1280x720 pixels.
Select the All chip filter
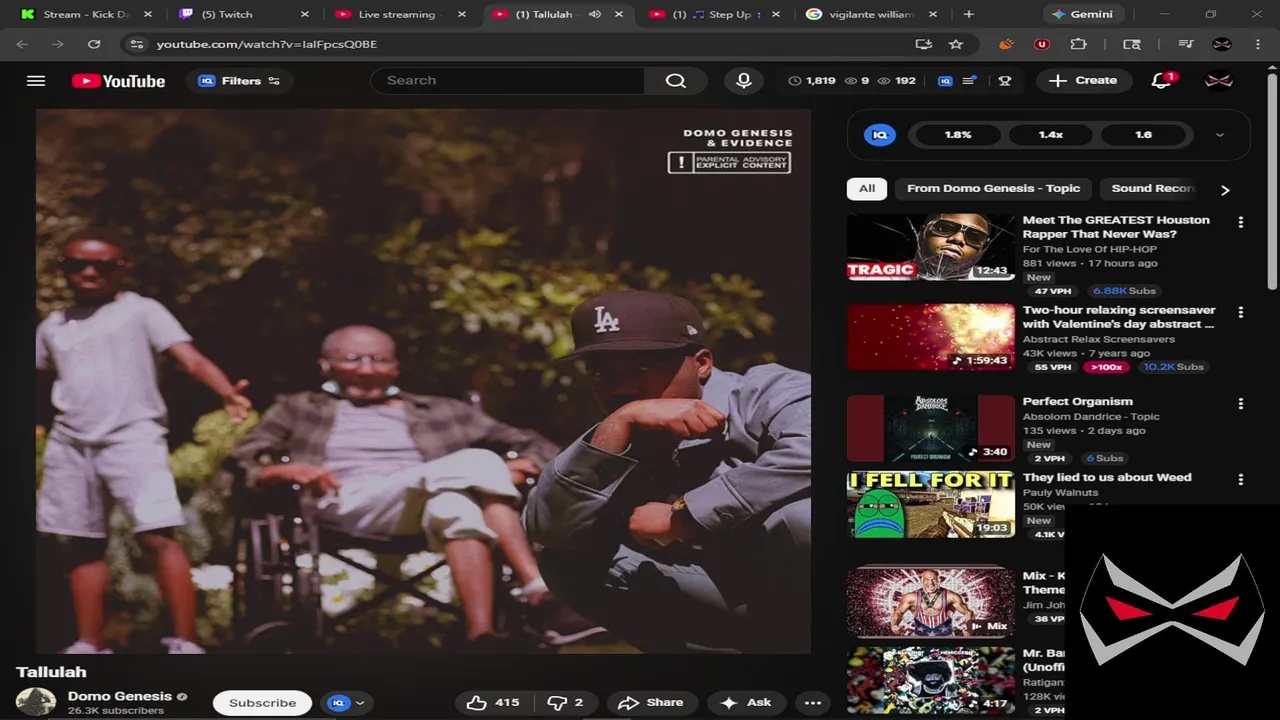click(867, 188)
